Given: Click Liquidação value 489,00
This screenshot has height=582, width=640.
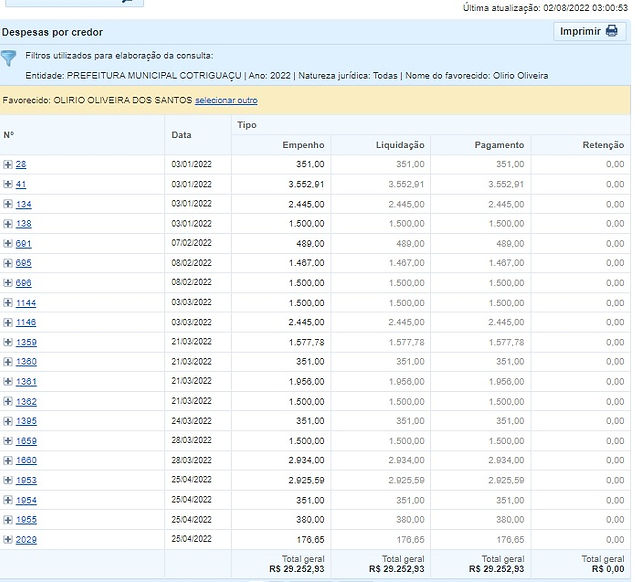Looking at the screenshot, I should [410, 243].
